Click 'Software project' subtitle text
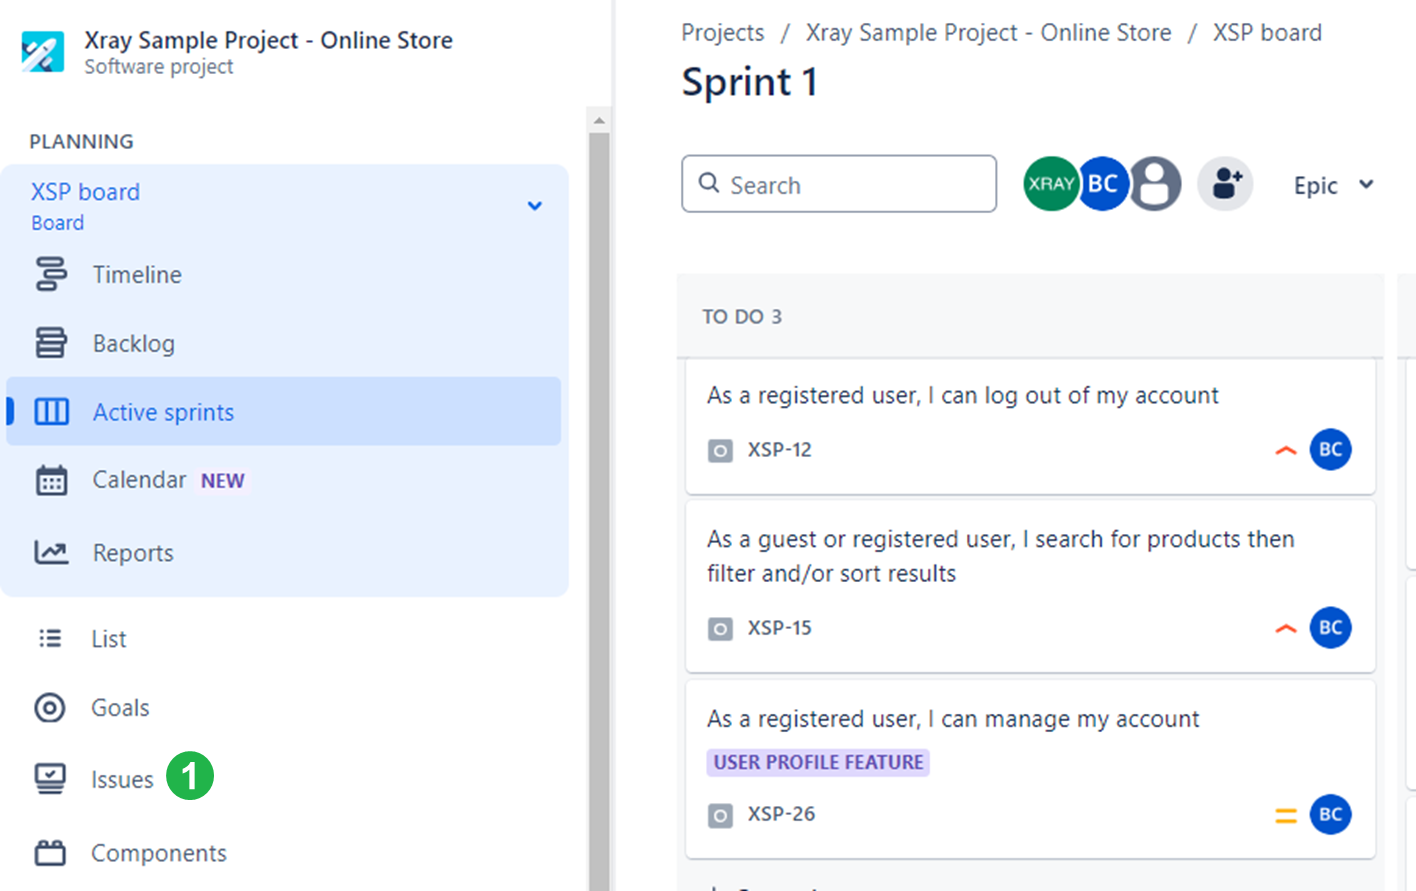The height and width of the screenshot is (891, 1416). [159, 67]
